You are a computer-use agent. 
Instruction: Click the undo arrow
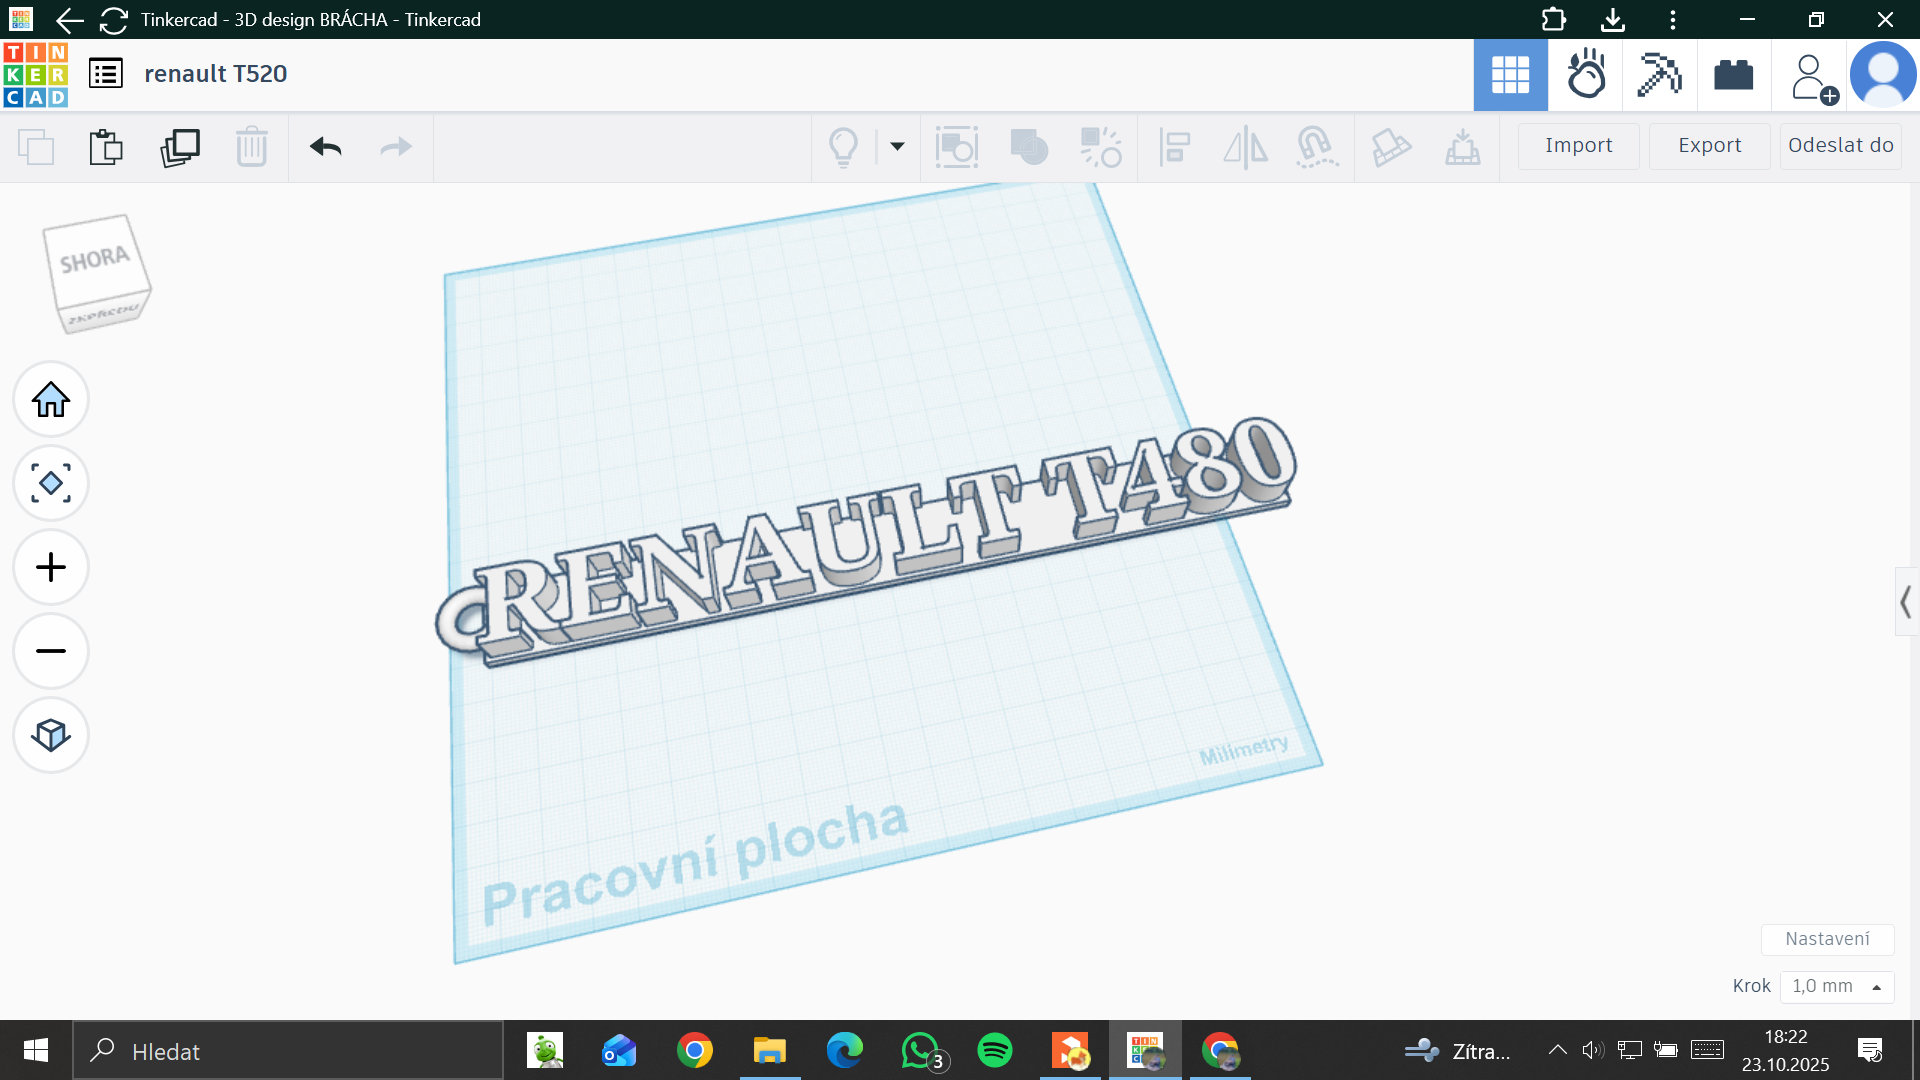[x=326, y=147]
